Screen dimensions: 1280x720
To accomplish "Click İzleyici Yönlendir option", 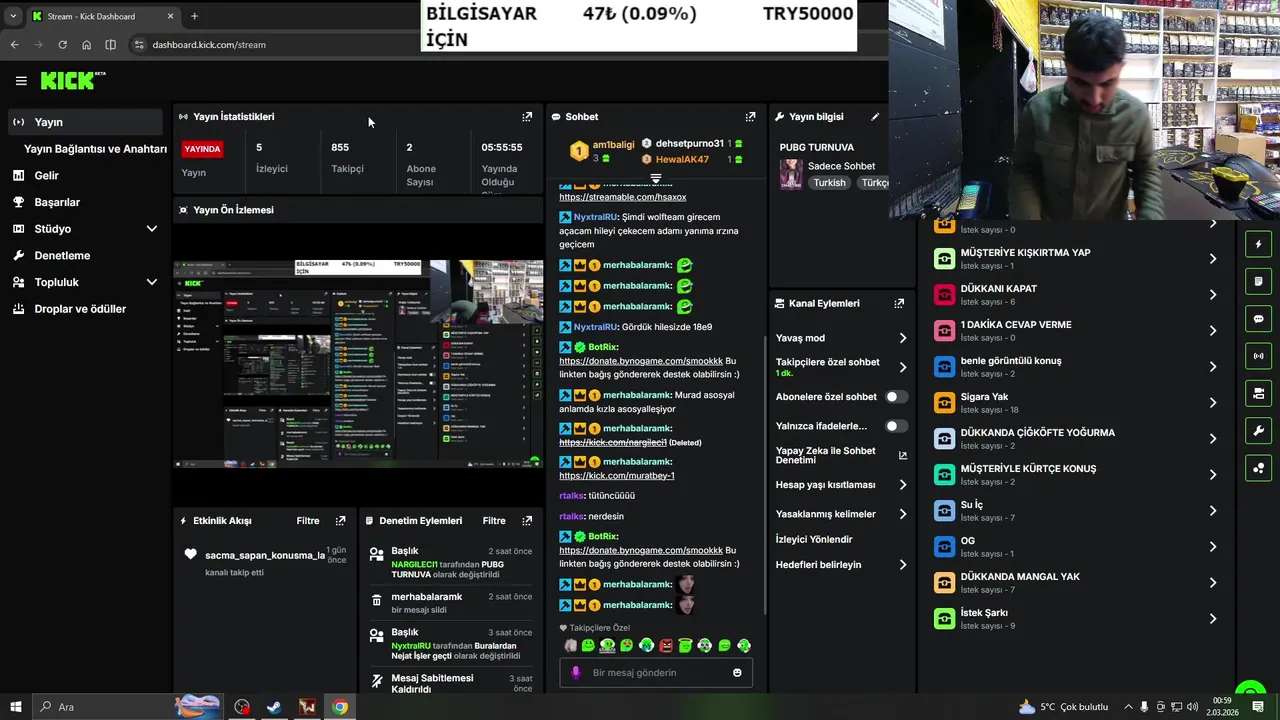I will click(814, 540).
